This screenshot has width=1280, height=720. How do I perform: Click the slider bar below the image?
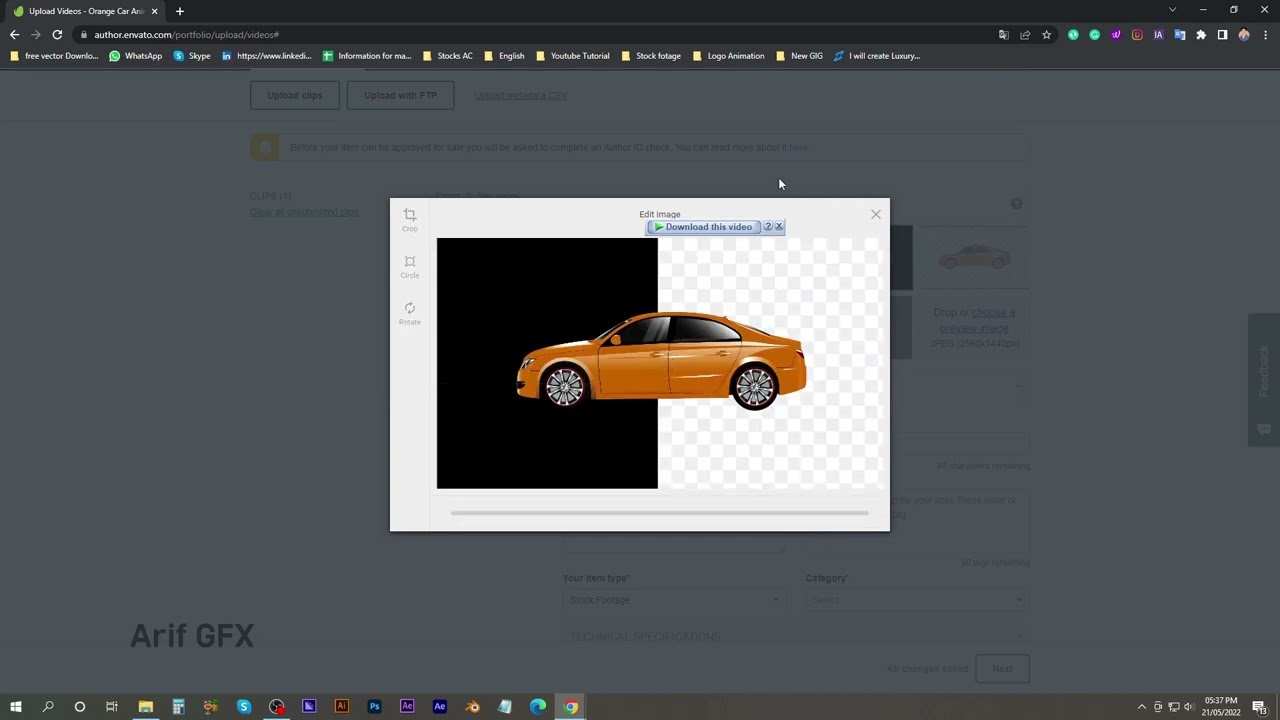tap(659, 513)
